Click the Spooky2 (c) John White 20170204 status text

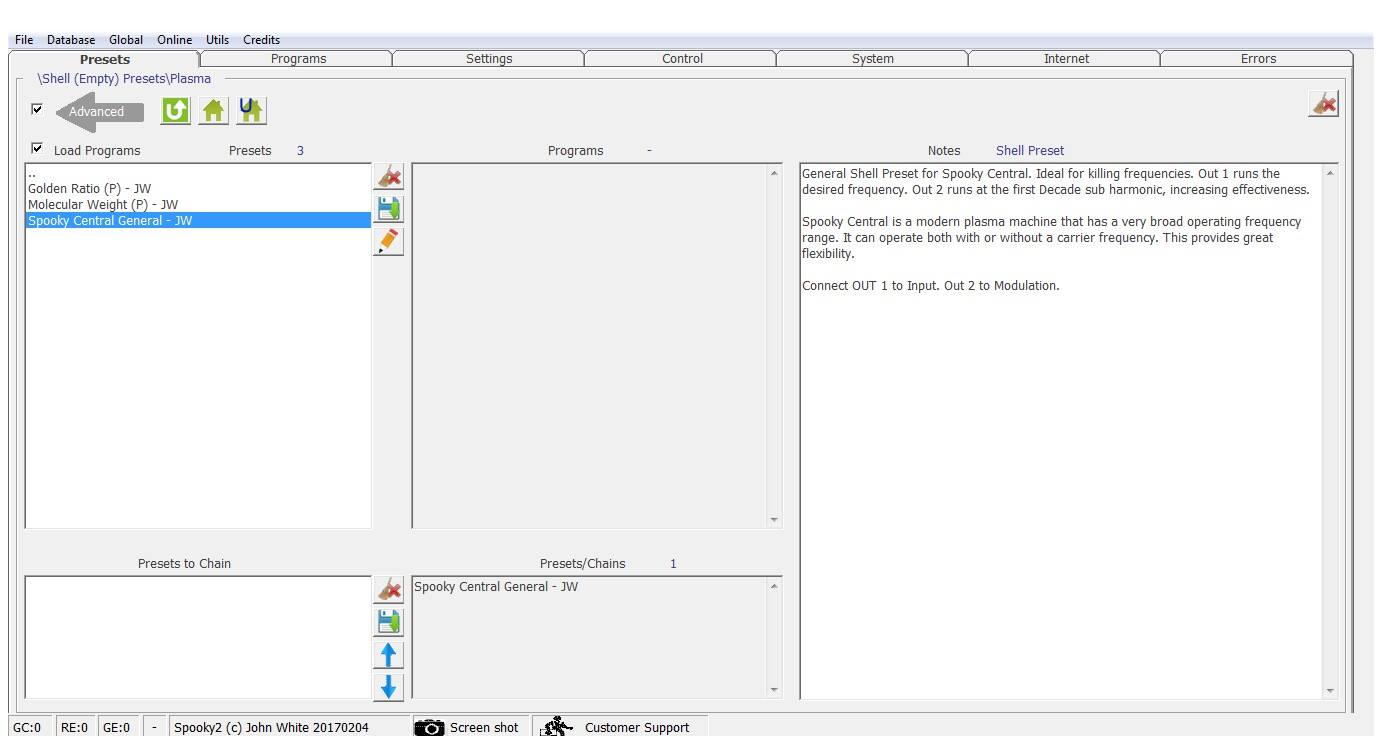(271, 727)
